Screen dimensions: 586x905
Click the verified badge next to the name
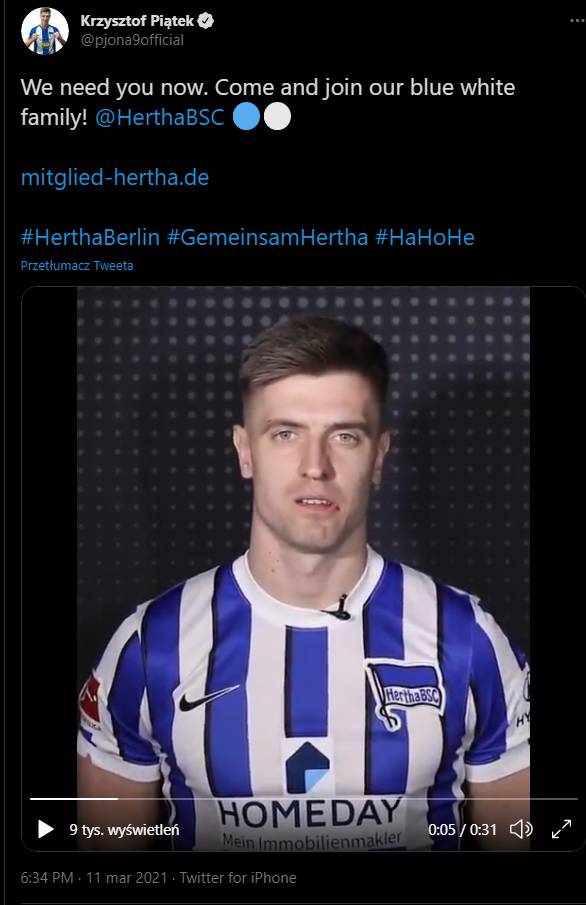coord(206,21)
